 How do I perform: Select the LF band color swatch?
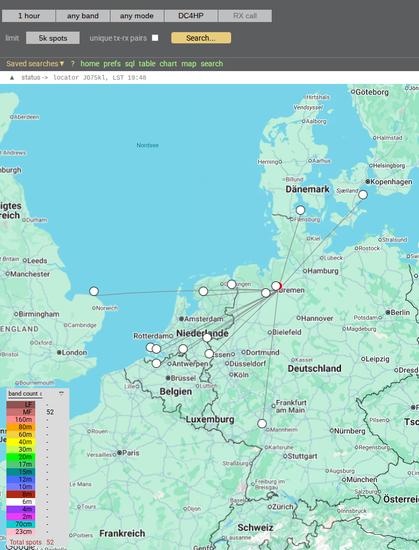[21, 405]
